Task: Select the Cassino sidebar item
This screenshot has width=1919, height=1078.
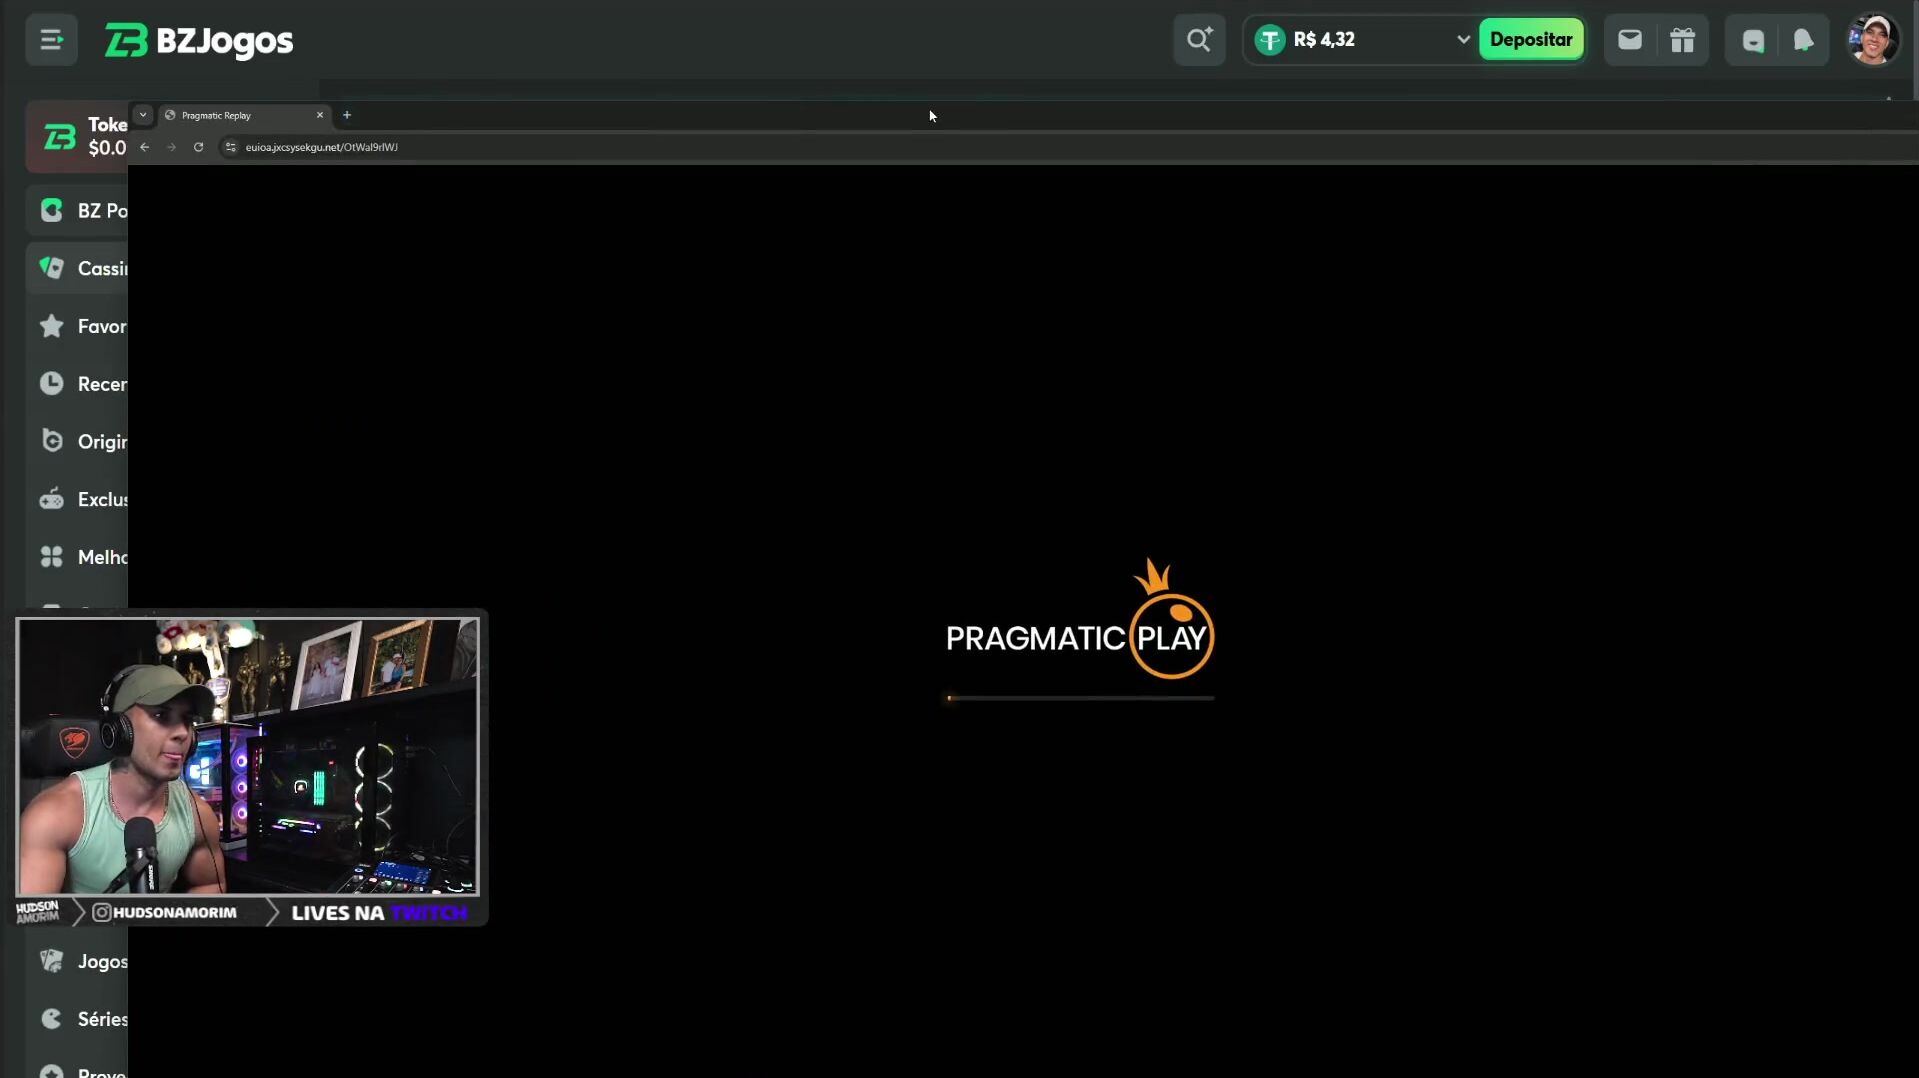Action: [x=78, y=268]
